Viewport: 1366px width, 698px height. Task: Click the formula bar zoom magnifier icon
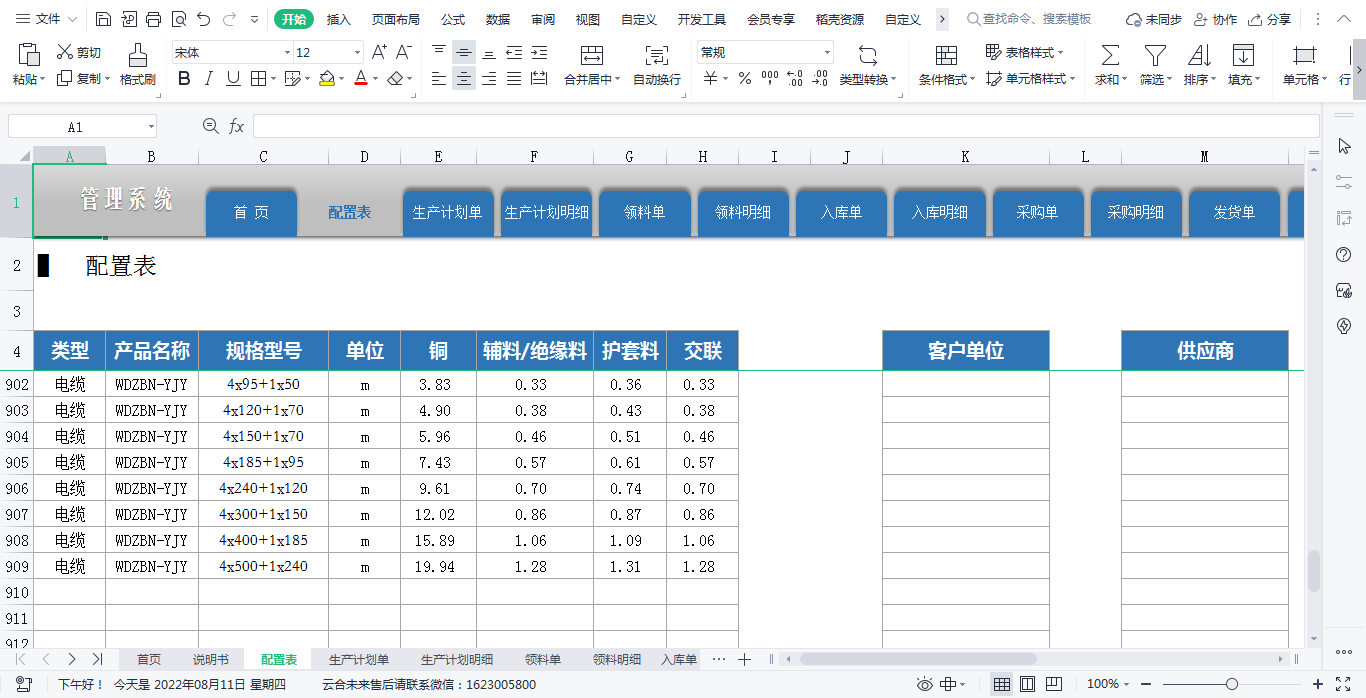[210, 126]
